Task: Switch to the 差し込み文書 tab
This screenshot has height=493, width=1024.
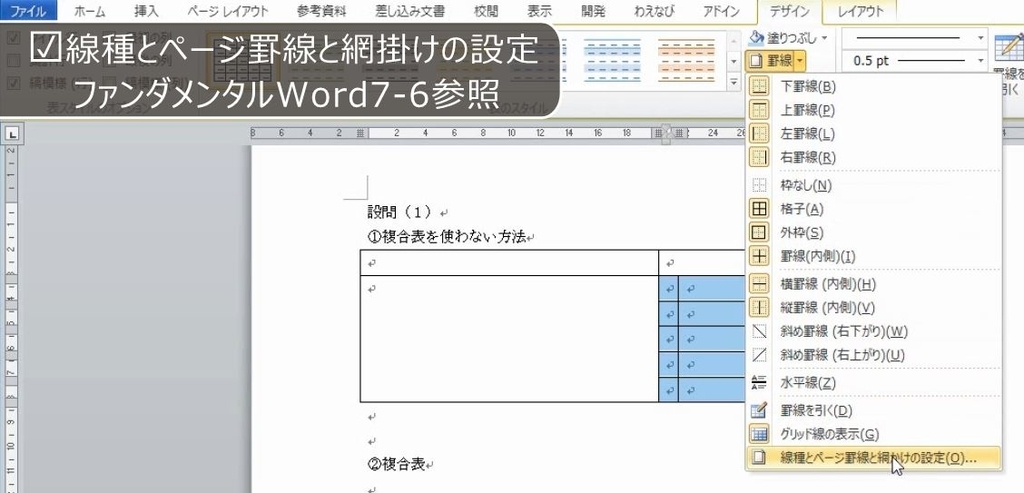Action: pos(410,10)
